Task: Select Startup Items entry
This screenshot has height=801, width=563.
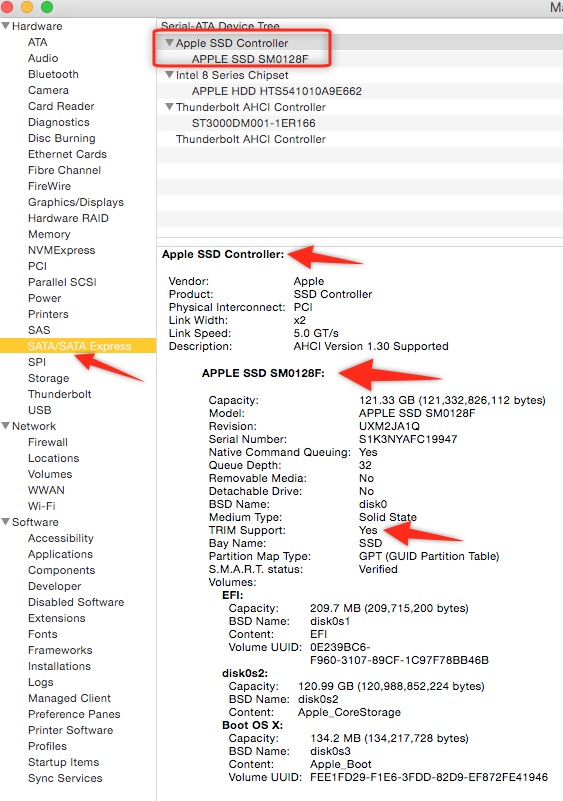Action: click(63, 762)
